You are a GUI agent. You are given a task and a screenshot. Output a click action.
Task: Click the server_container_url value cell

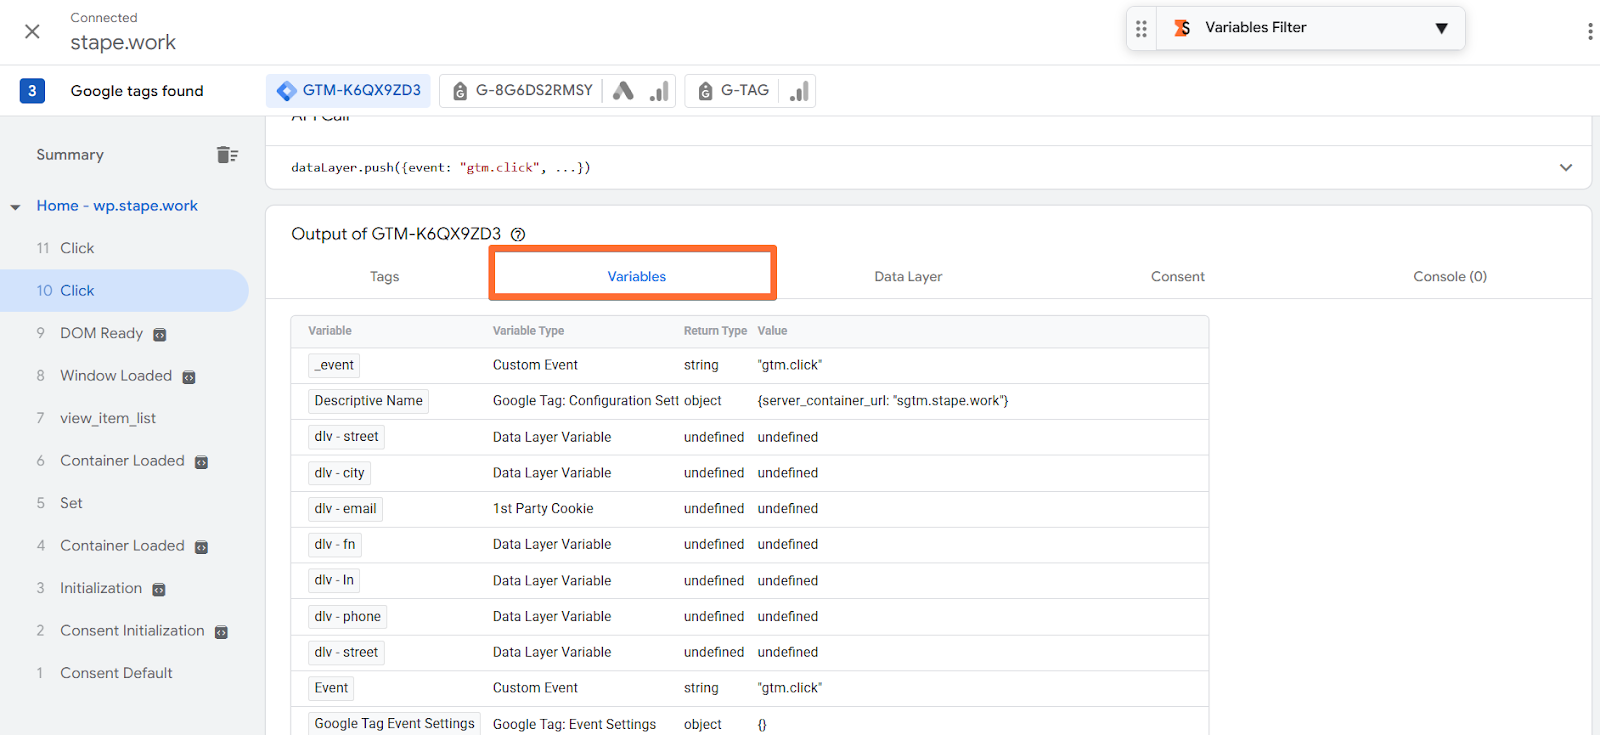point(883,401)
